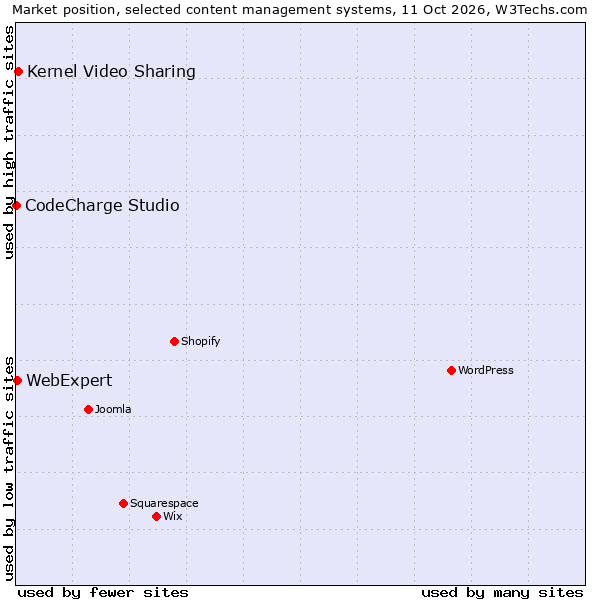This screenshot has height=600, width=600.
Task: Click the 'CodeCharge Studio' label
Action: tap(102, 205)
